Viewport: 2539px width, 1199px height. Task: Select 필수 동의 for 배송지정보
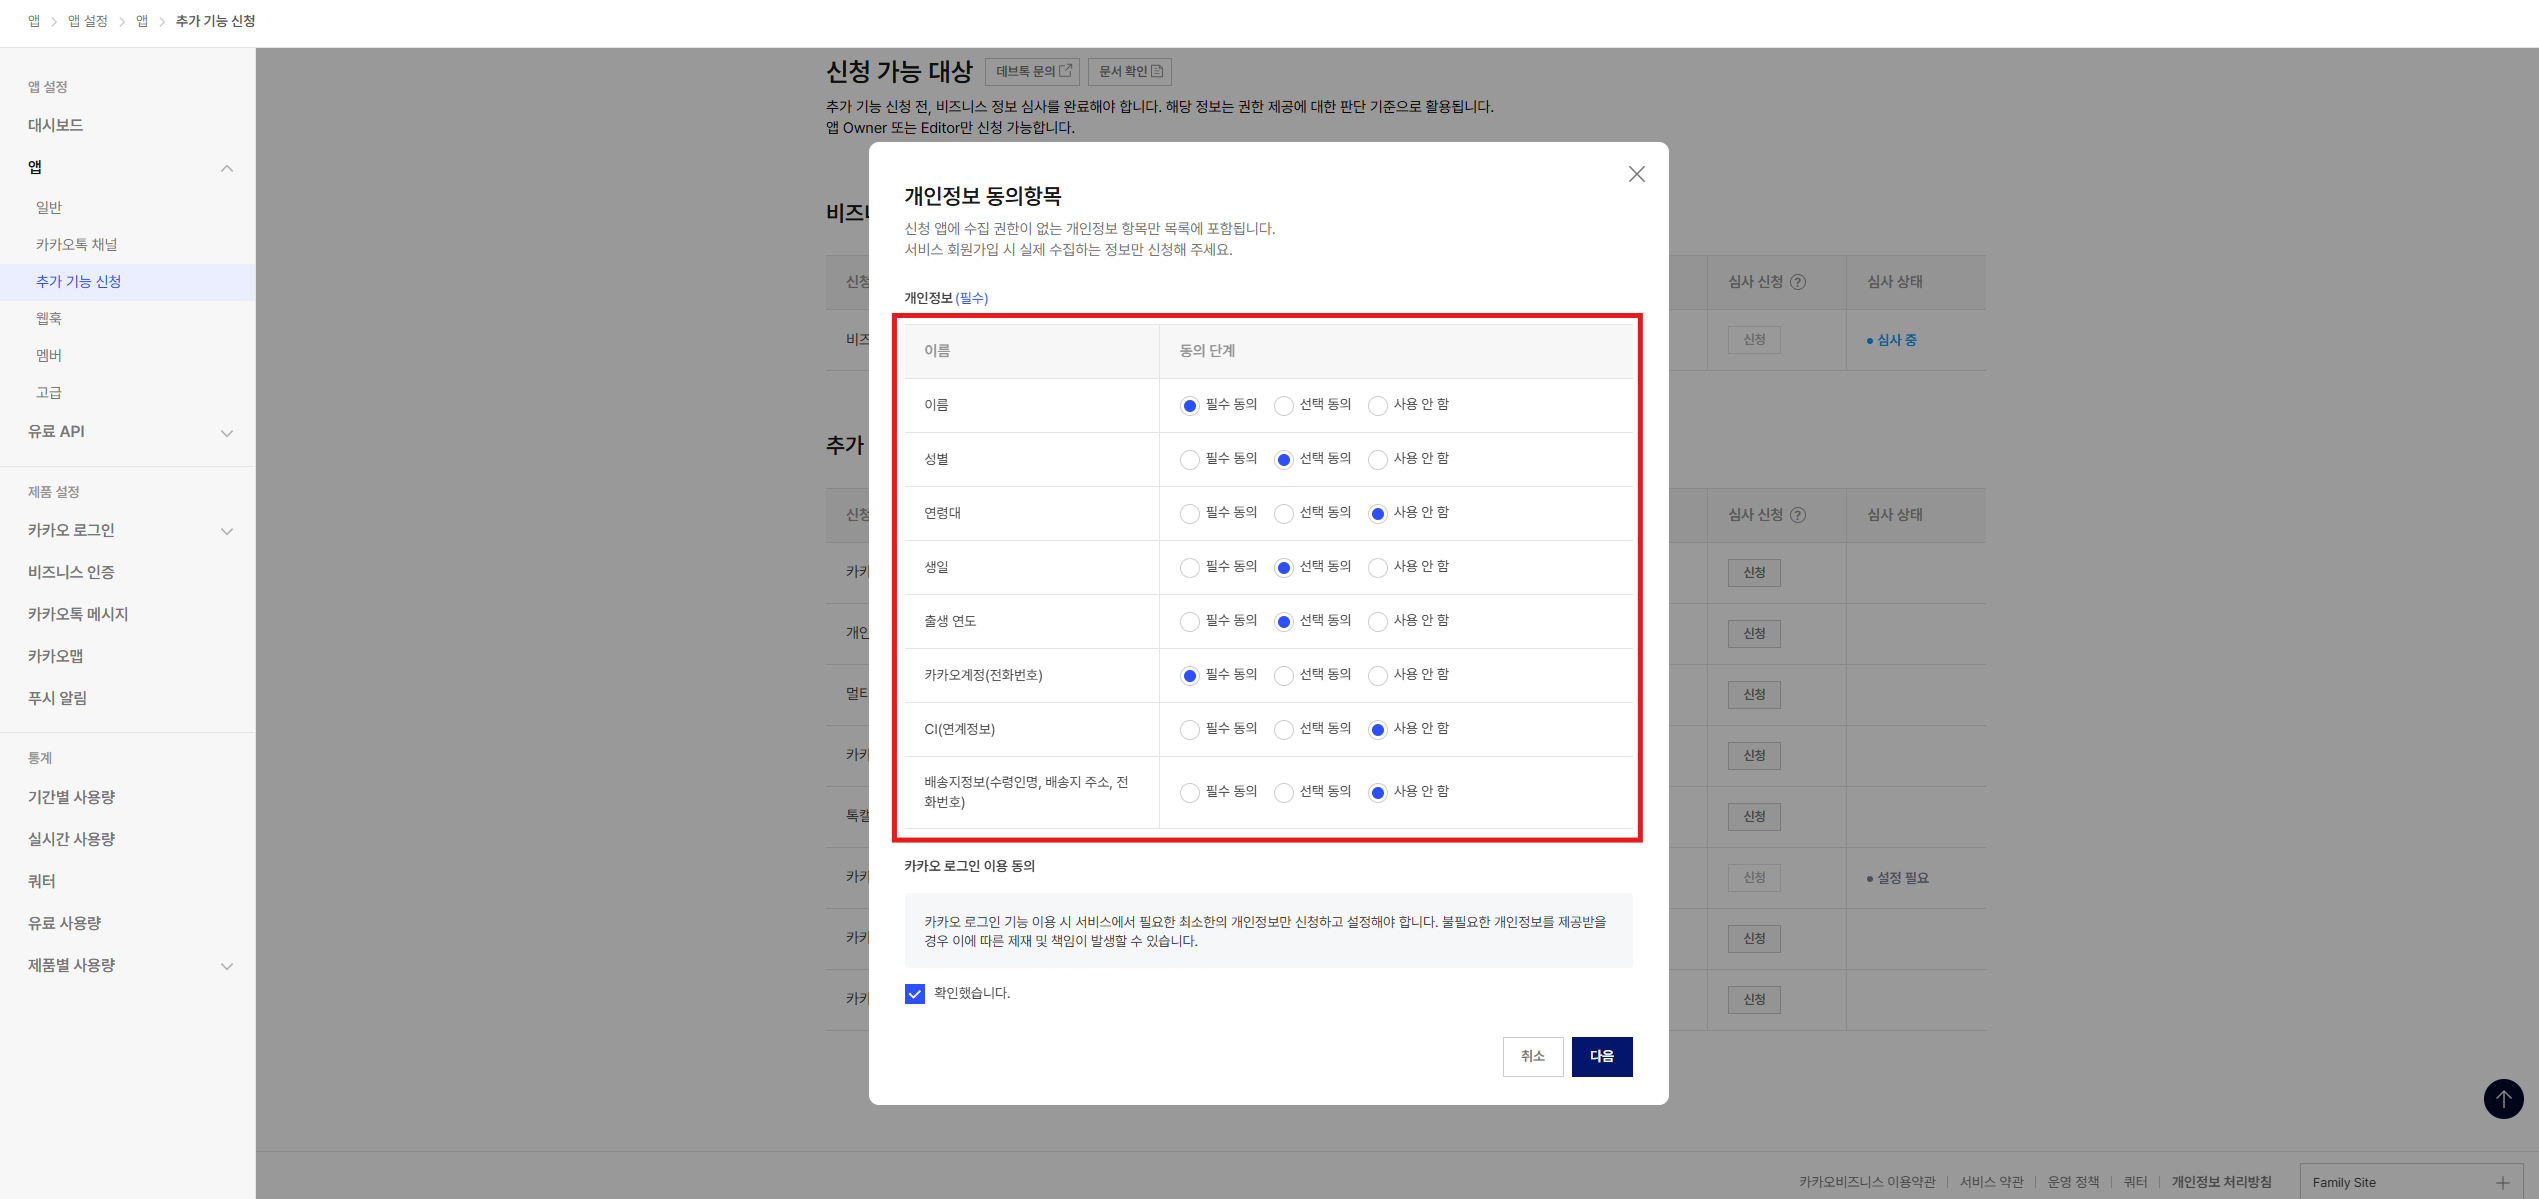pos(1189,792)
